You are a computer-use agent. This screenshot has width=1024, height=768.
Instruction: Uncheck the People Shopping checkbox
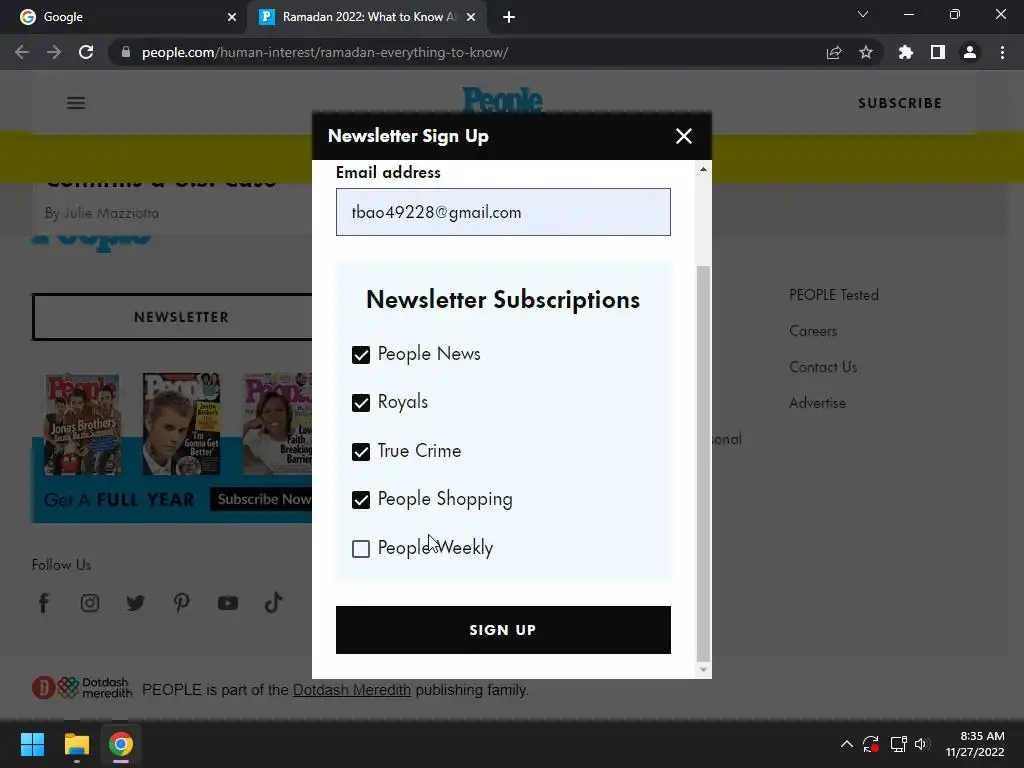360,500
